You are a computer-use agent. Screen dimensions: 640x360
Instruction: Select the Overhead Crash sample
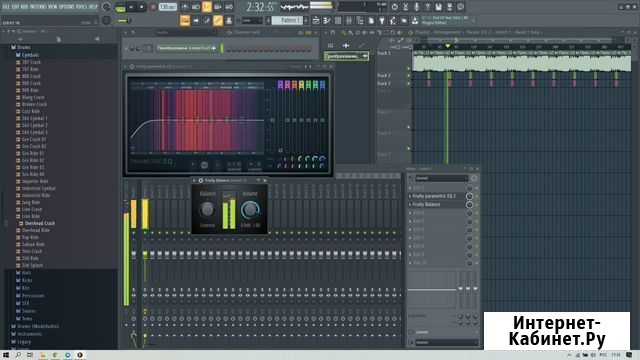(39, 224)
